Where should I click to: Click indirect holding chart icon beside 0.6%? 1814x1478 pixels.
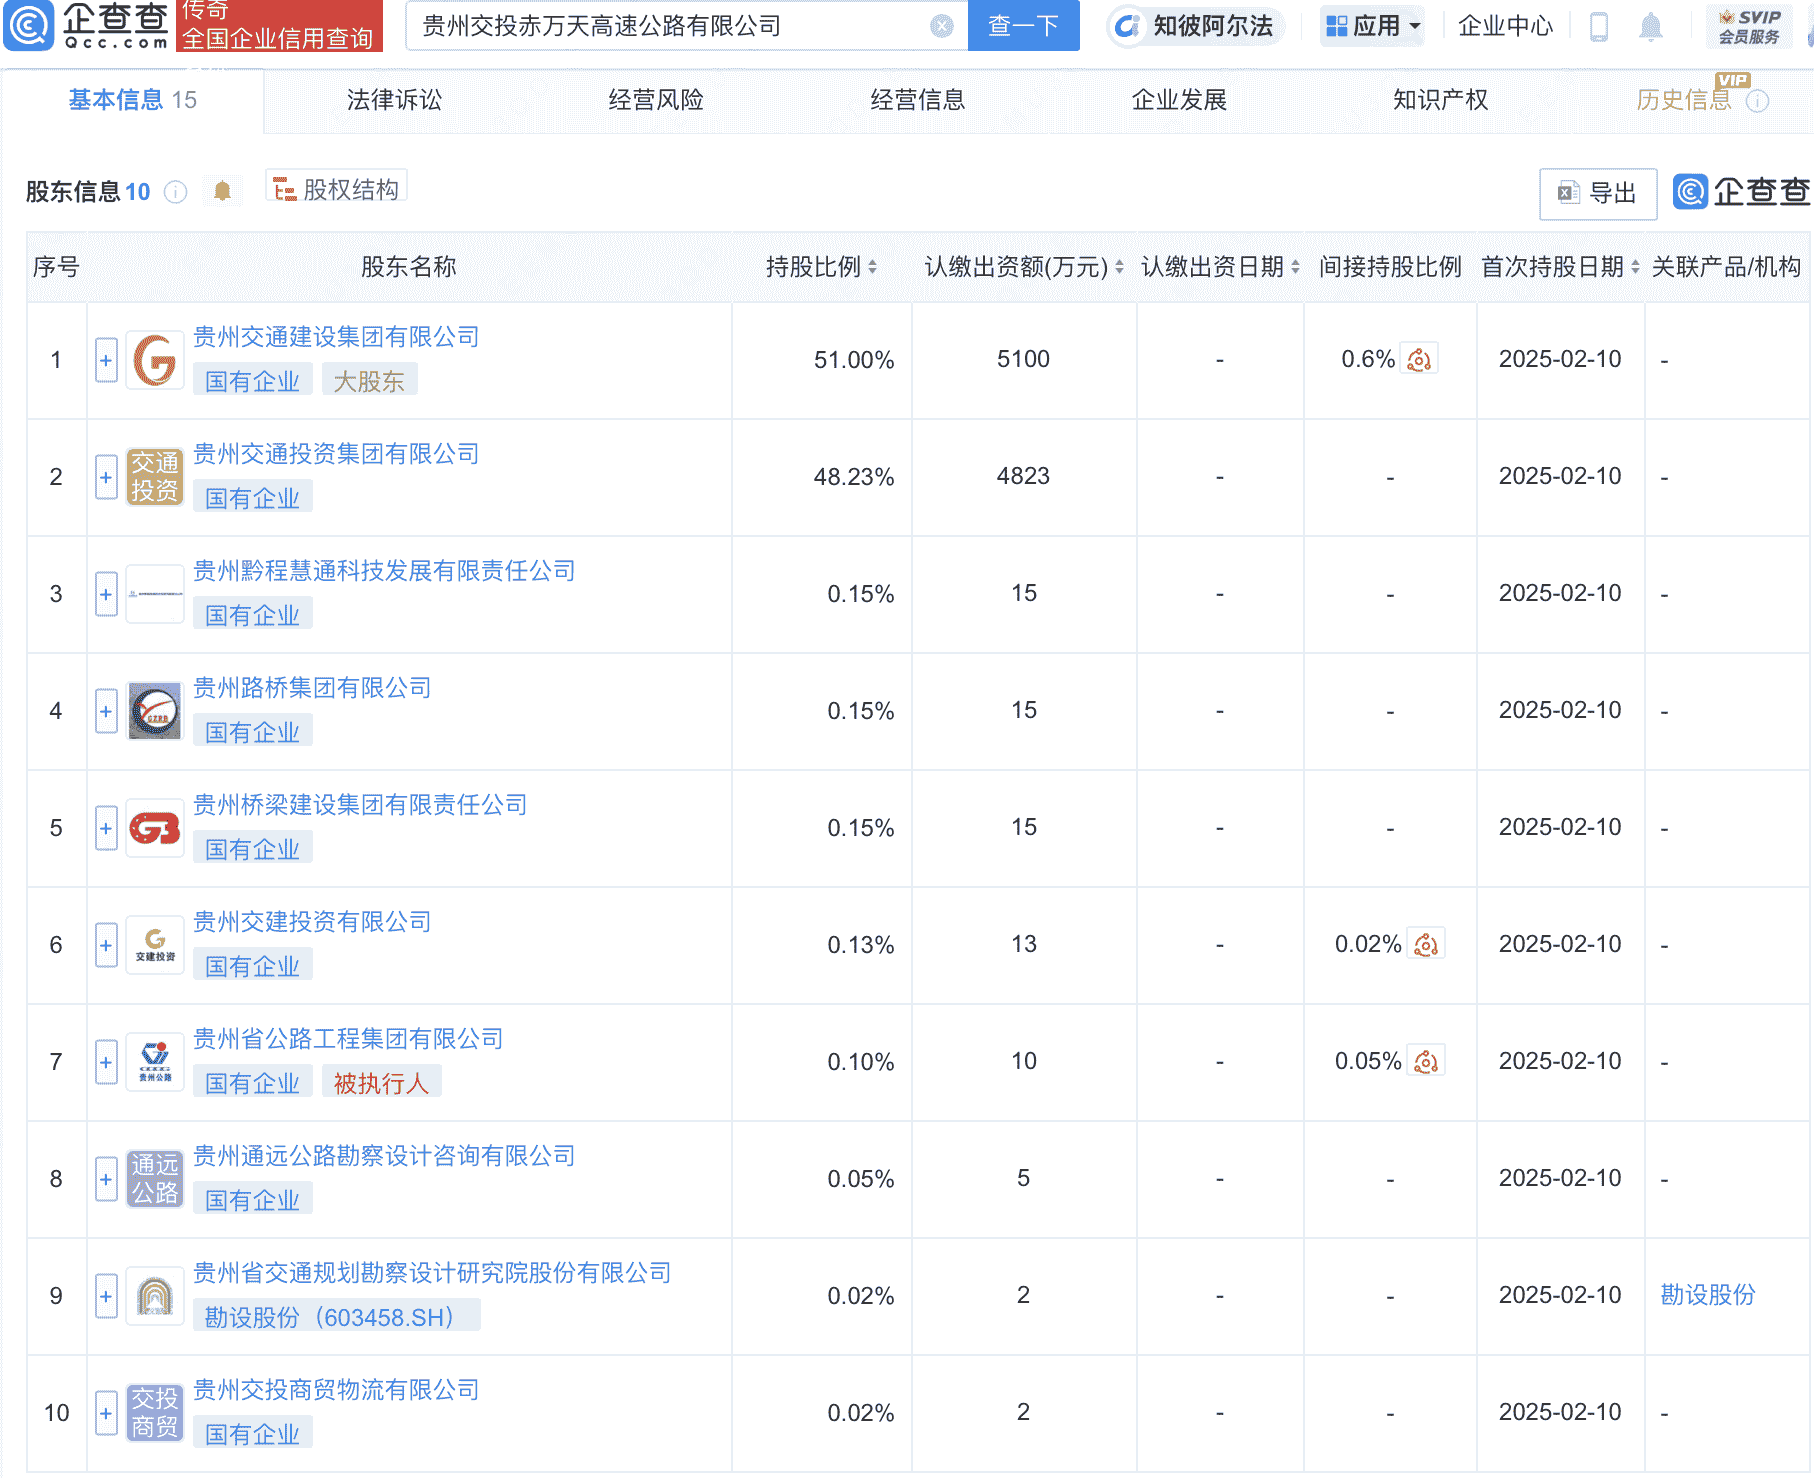coord(1419,359)
